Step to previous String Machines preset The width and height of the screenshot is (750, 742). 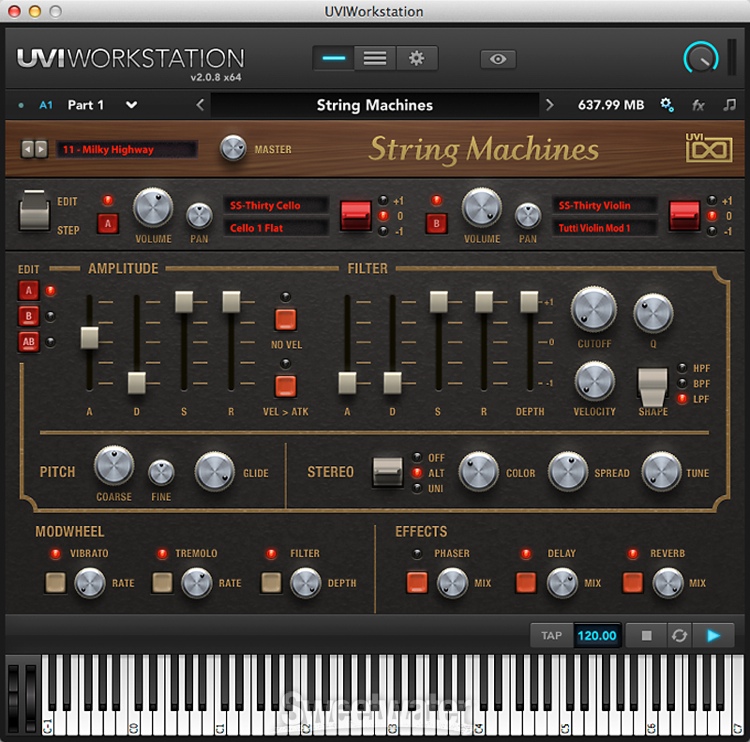(x=28, y=149)
